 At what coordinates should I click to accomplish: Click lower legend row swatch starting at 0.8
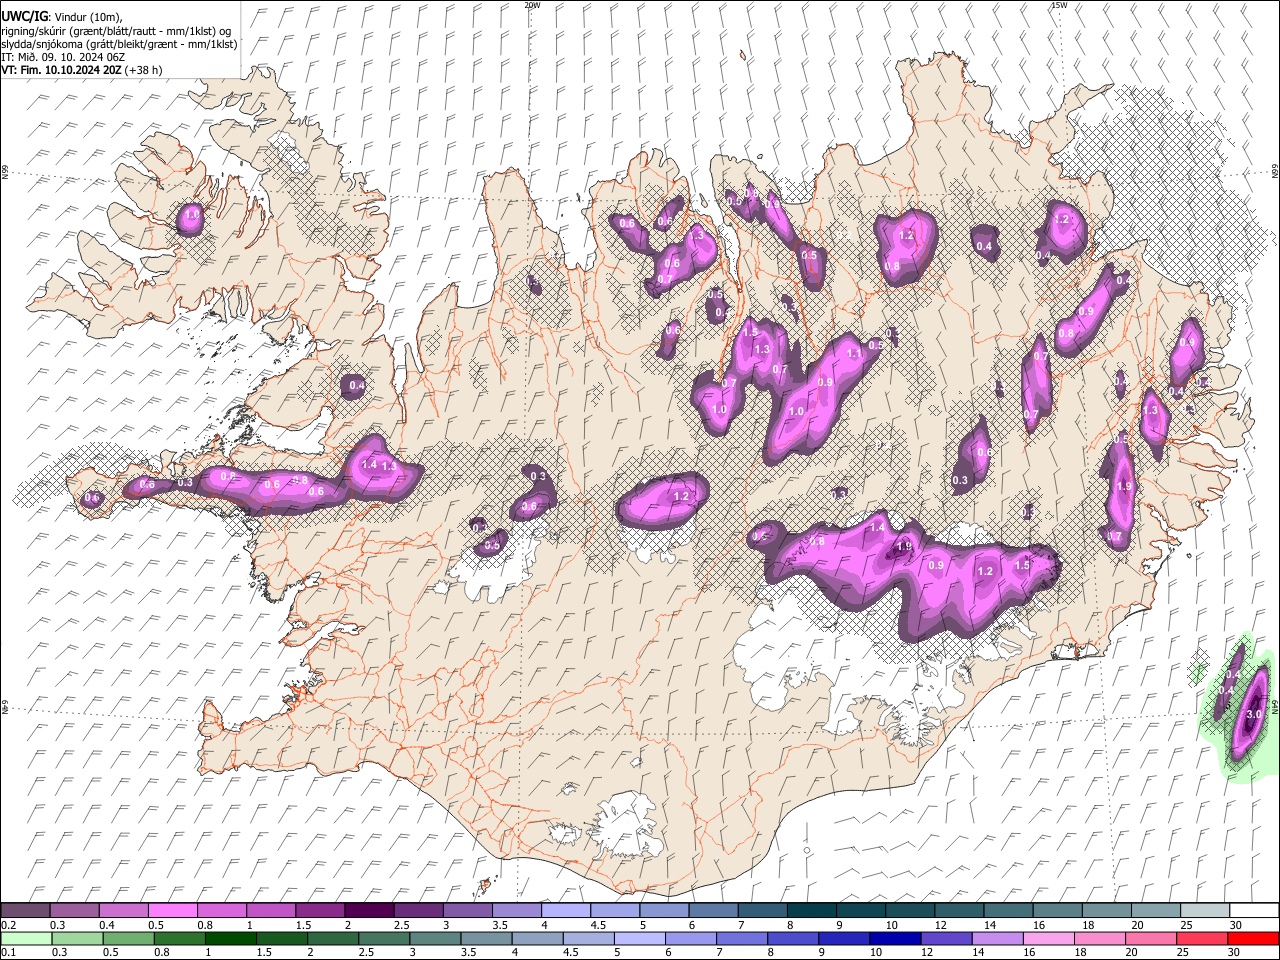click(x=181, y=938)
